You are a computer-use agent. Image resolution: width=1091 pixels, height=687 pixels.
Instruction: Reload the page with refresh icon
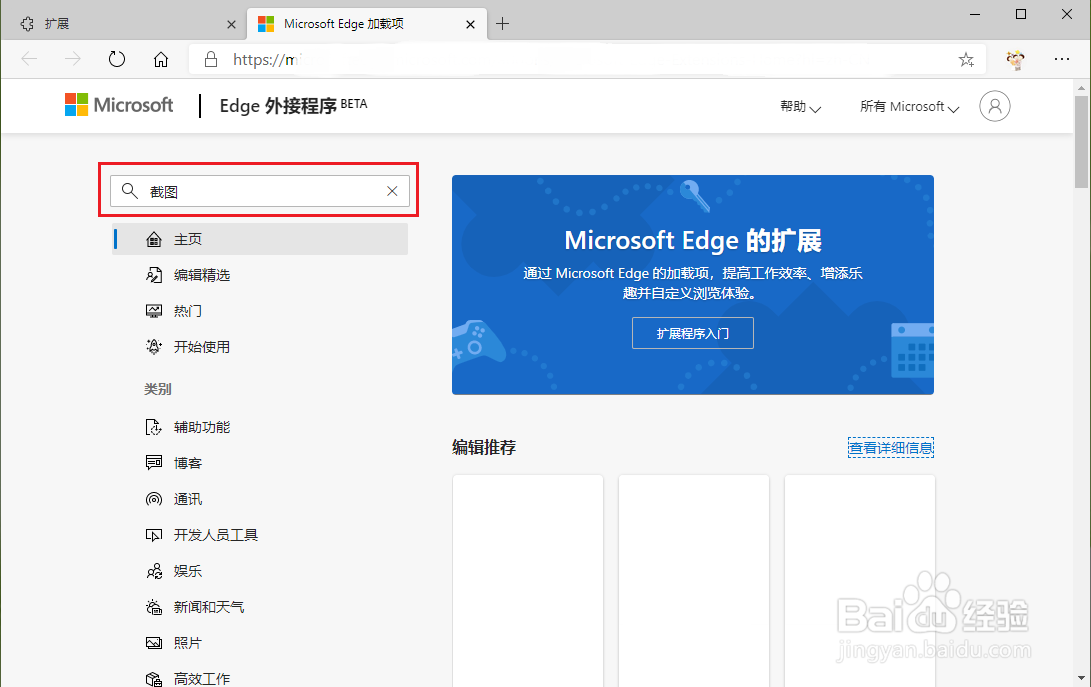tap(117, 59)
